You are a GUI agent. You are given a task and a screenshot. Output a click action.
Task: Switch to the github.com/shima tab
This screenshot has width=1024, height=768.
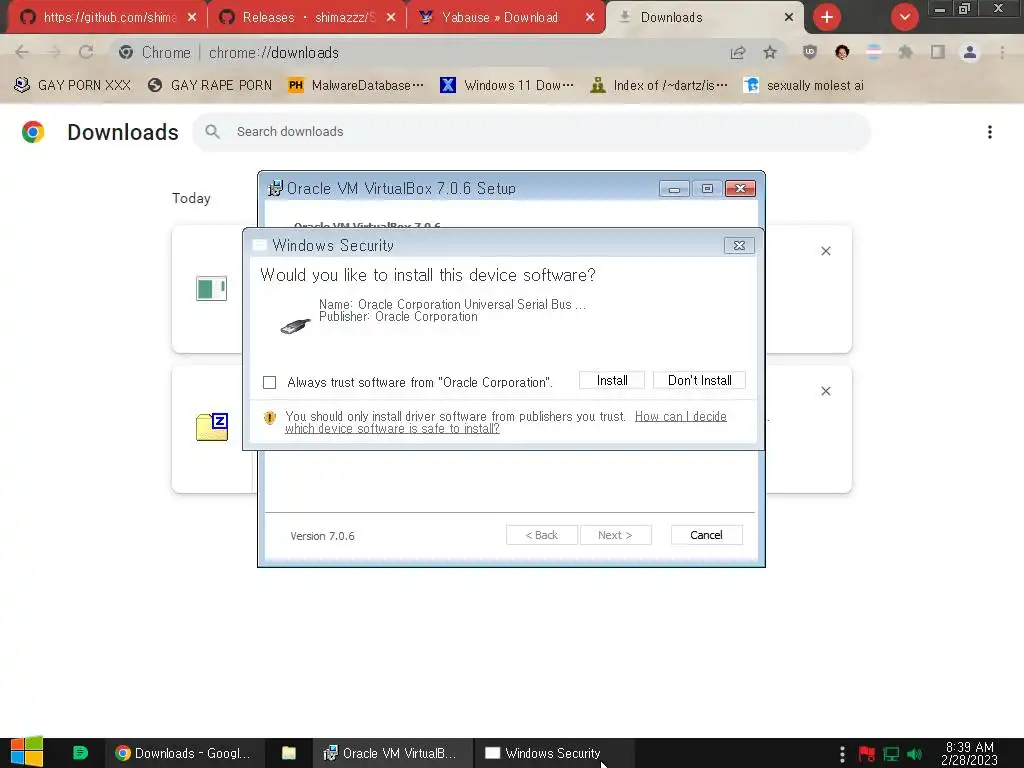pyautogui.click(x=110, y=17)
